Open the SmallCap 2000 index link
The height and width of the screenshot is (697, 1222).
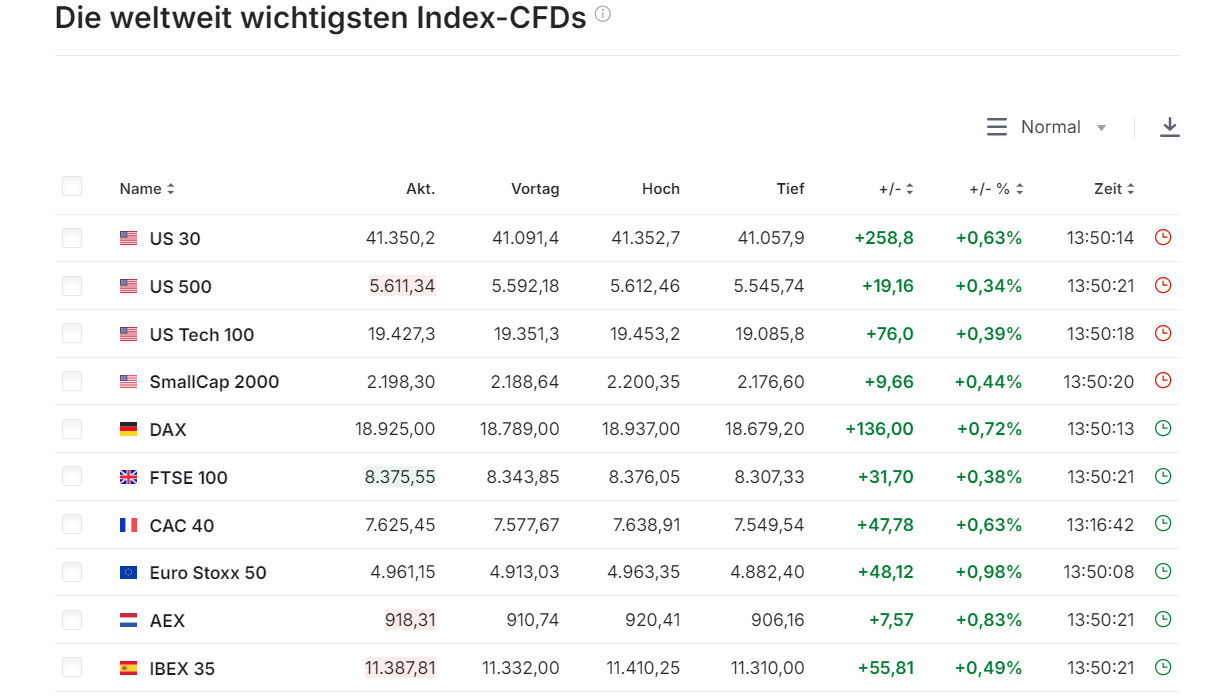[x=214, y=381]
